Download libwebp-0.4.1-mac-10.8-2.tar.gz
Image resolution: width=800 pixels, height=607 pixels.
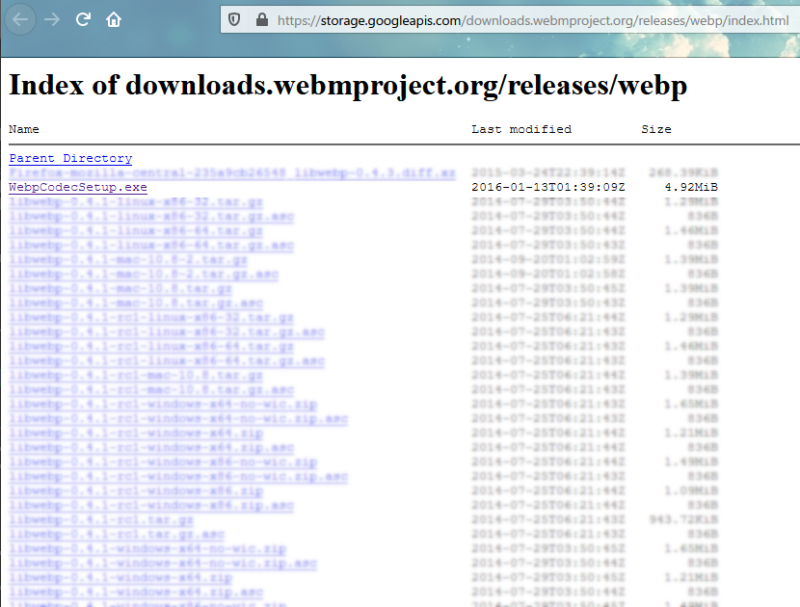pyautogui.click(x=128, y=260)
